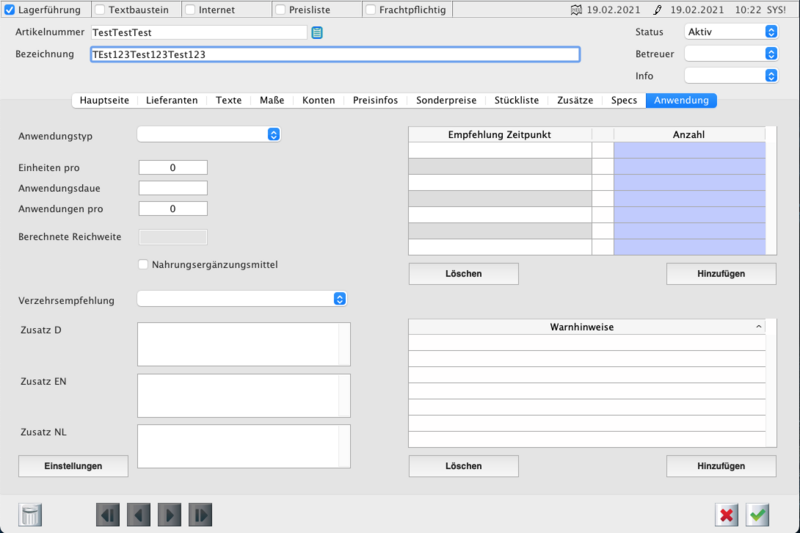The height and width of the screenshot is (533, 800).
Task: Switch to the Hauptseite tab
Action: coord(104,100)
